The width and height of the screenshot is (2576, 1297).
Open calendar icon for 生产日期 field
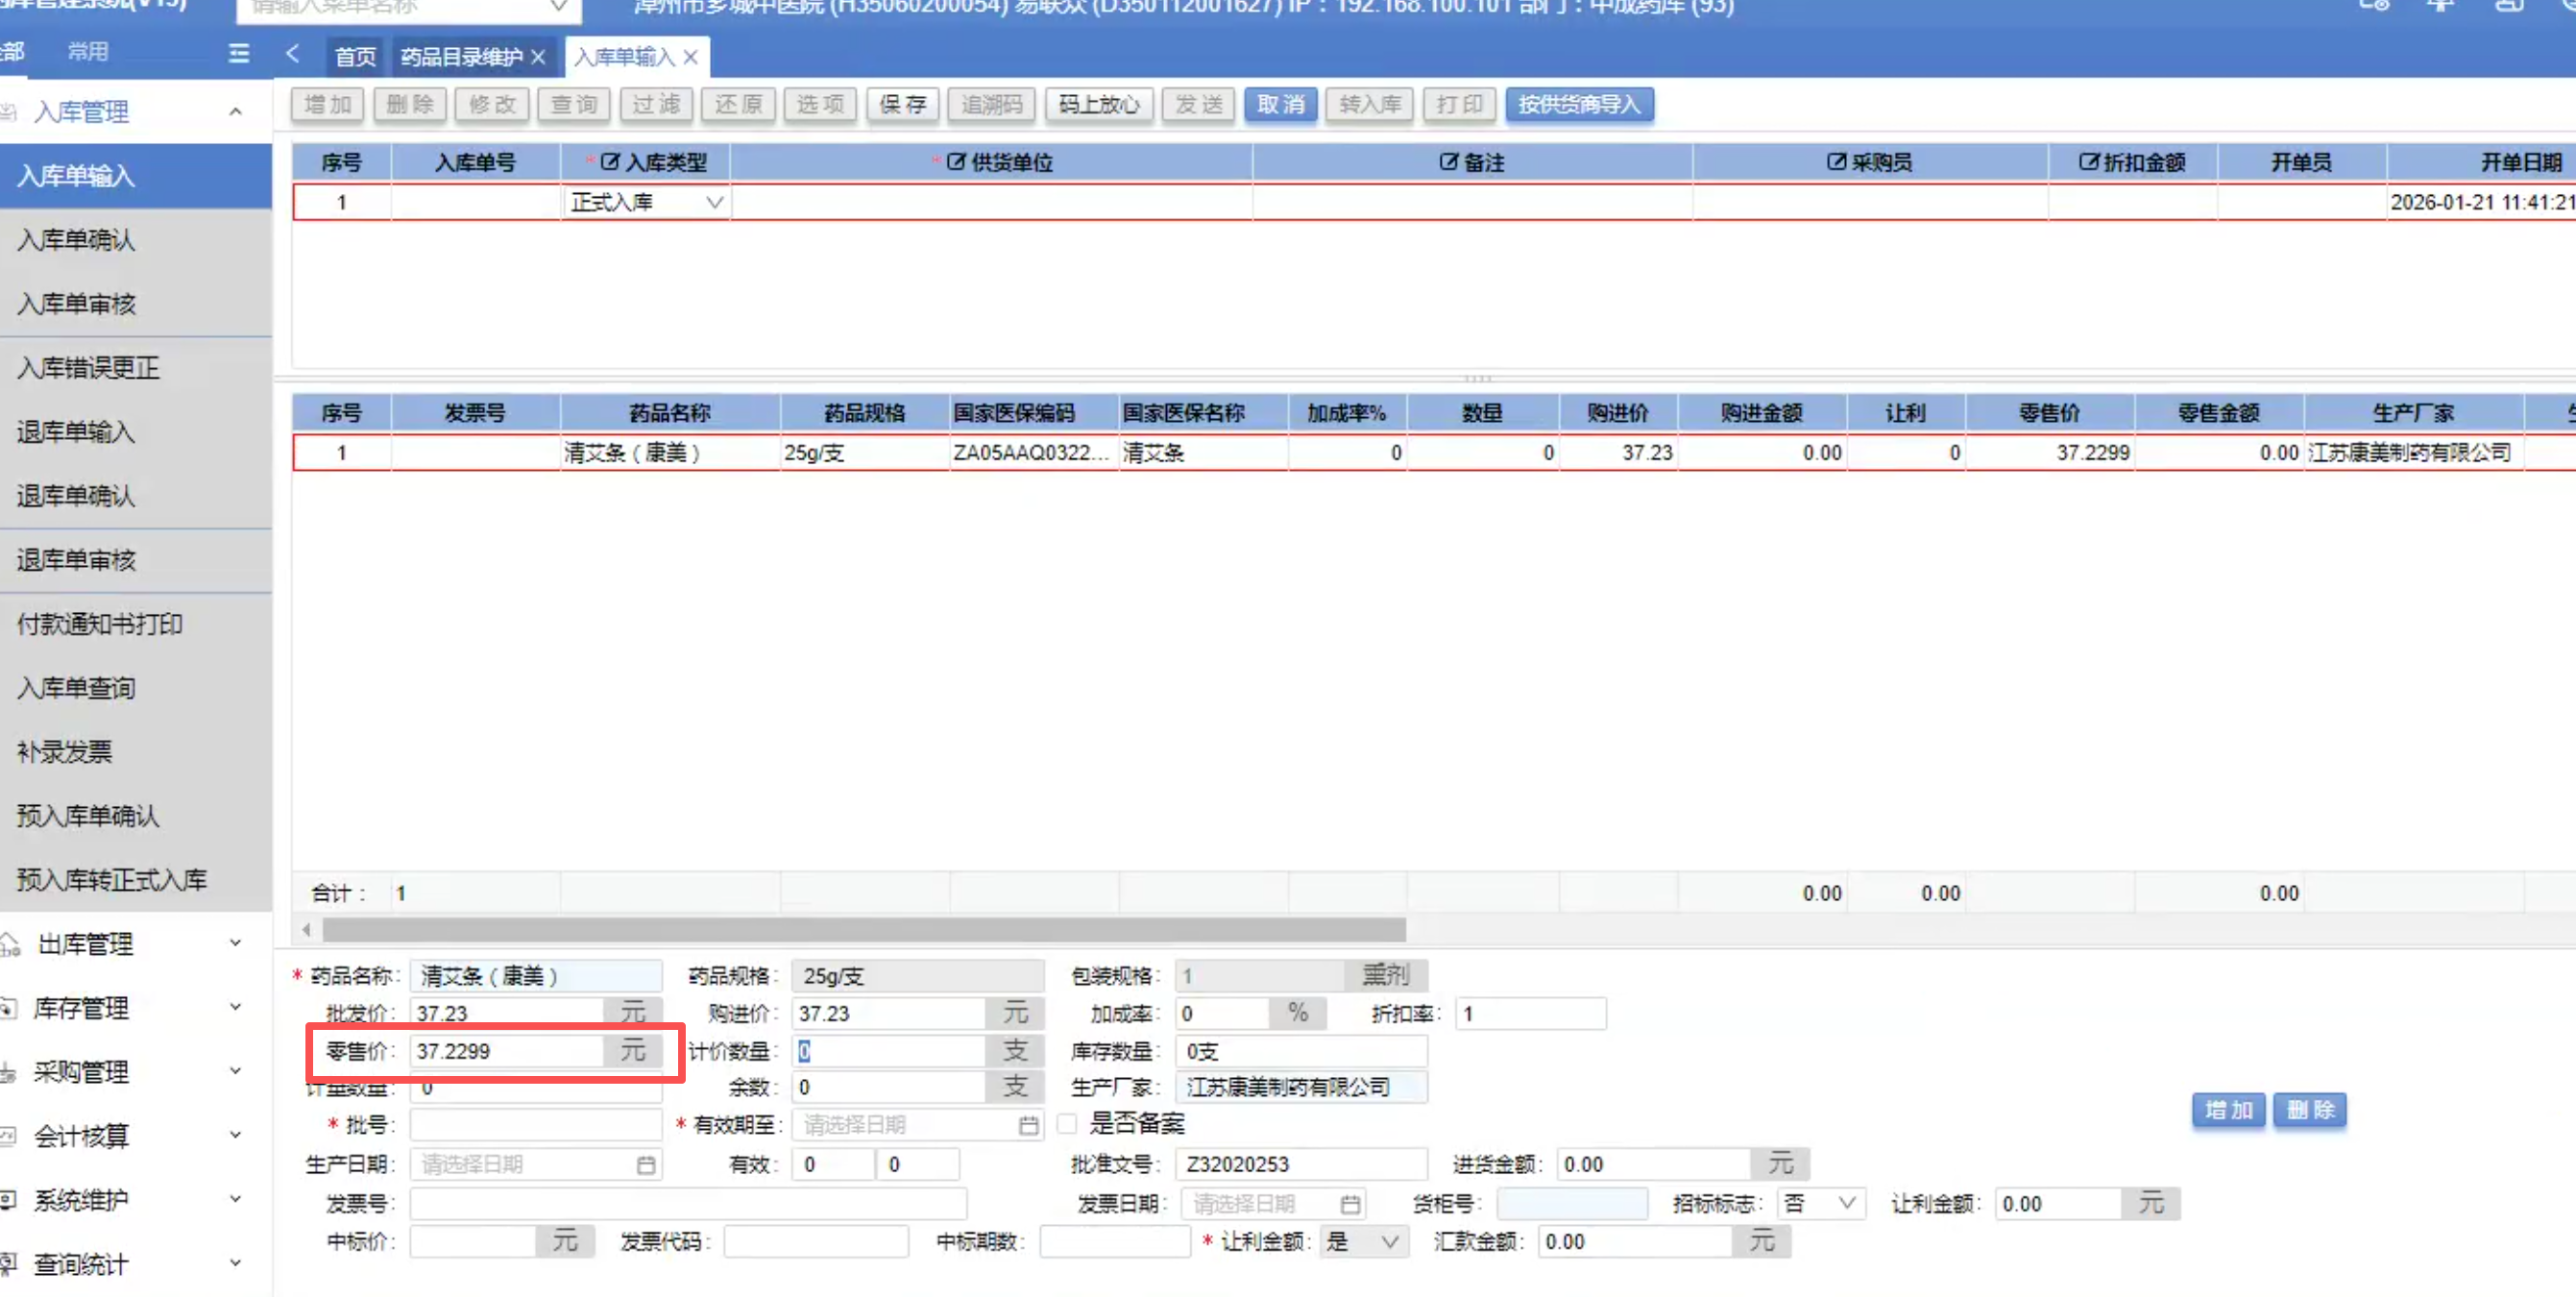pyautogui.click(x=646, y=1164)
